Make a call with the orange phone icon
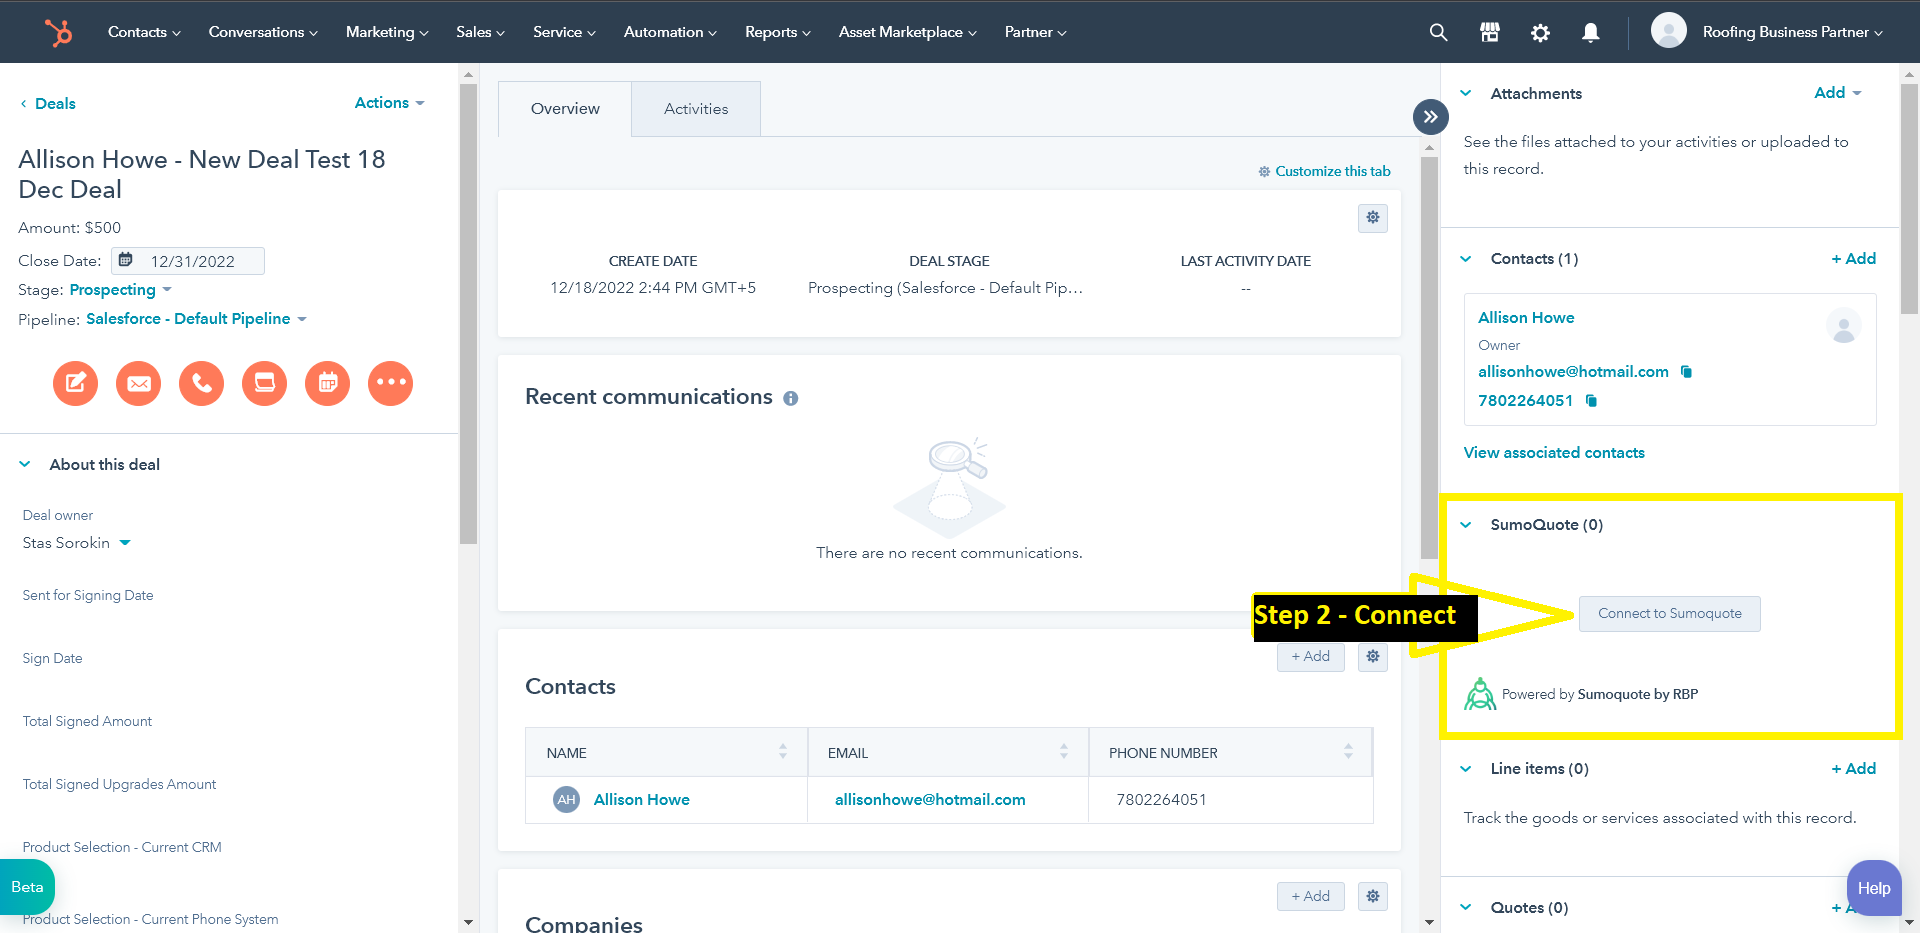Image resolution: width=1920 pixels, height=933 pixels. (201, 383)
